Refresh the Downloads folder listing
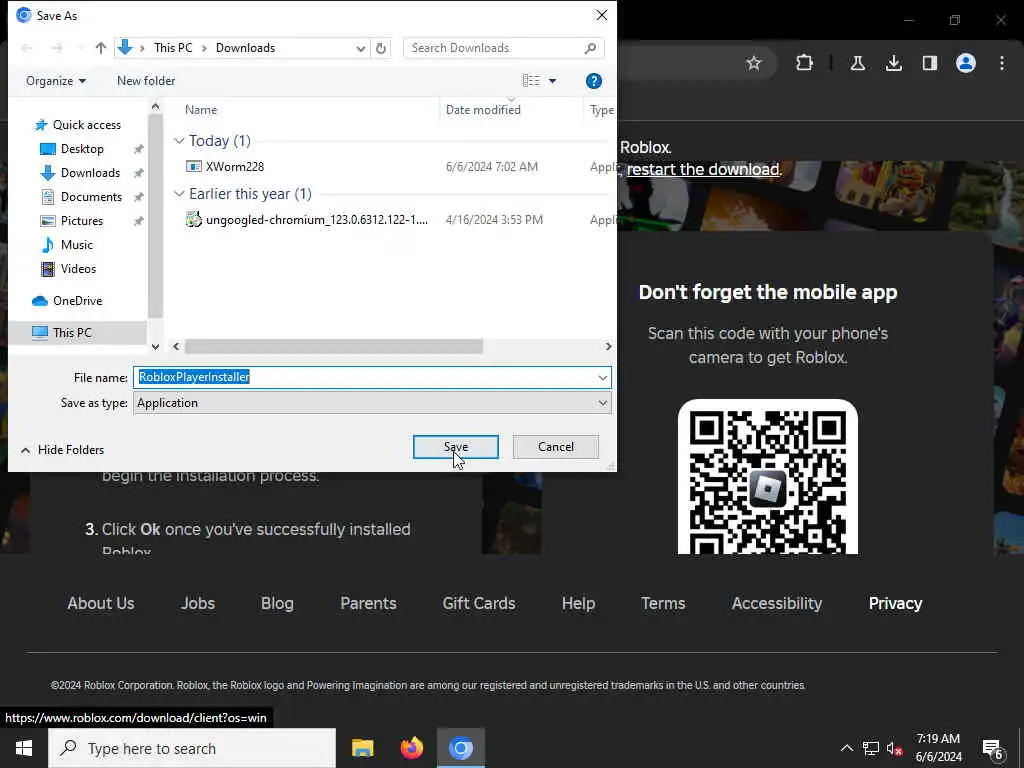Image resolution: width=1024 pixels, height=768 pixels. click(x=381, y=48)
